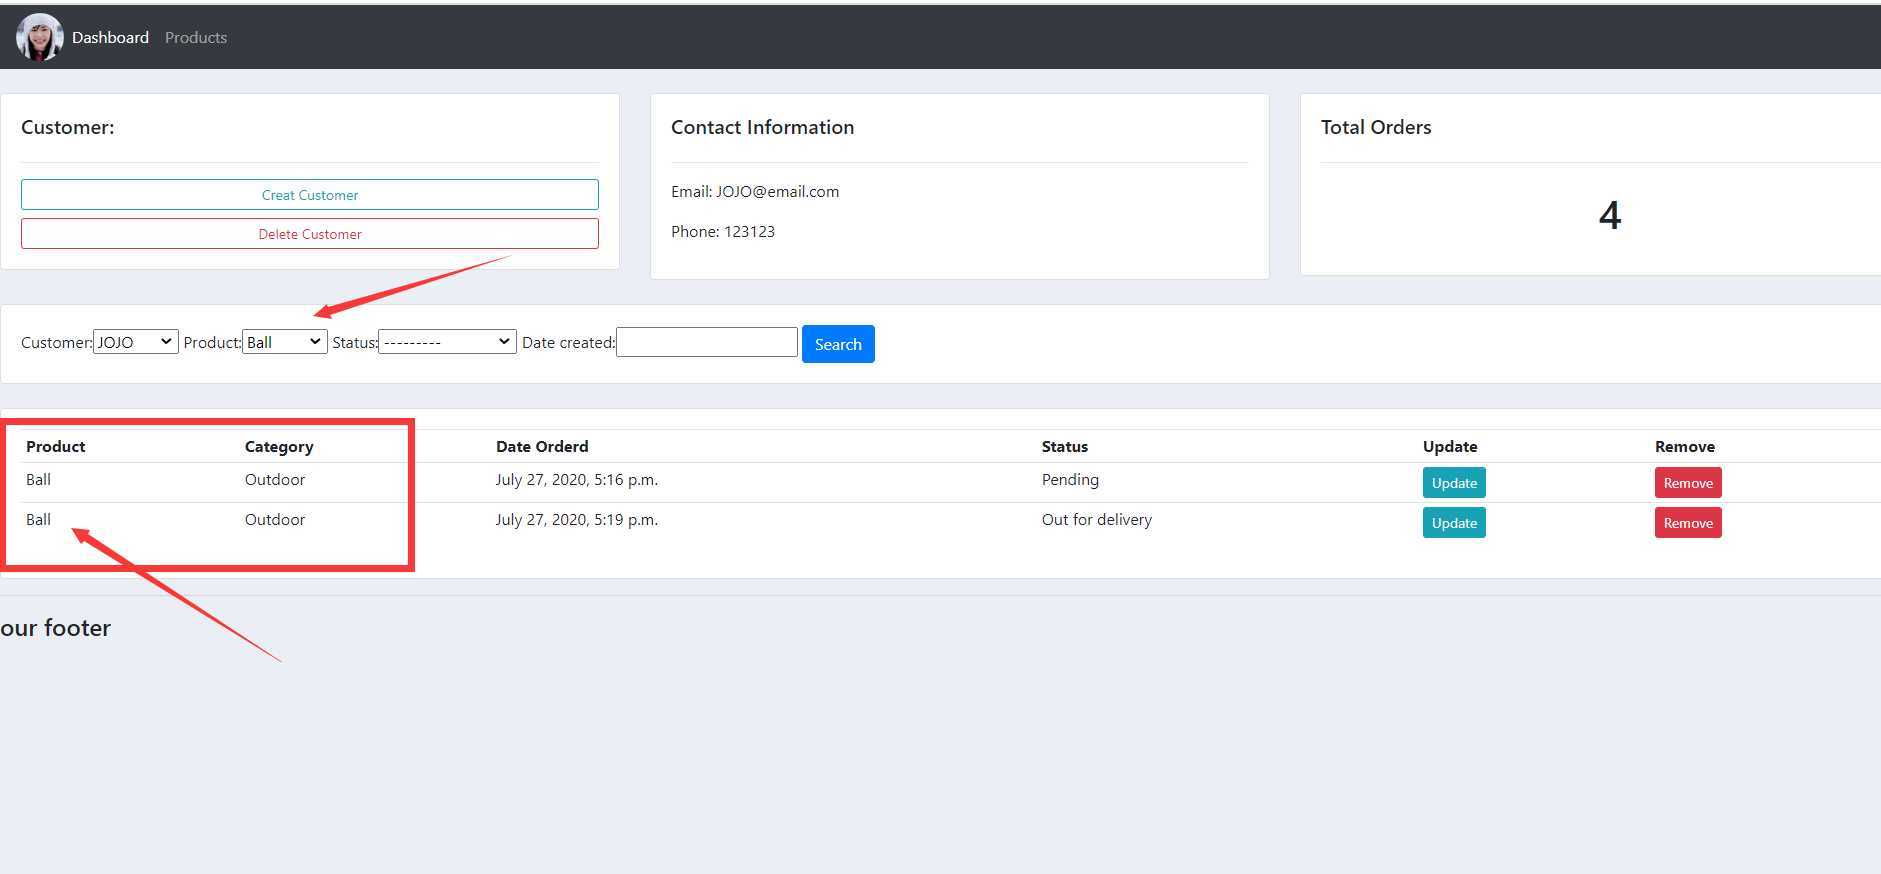1881x874 pixels.
Task: Update the Pending order
Action: [x=1454, y=483]
